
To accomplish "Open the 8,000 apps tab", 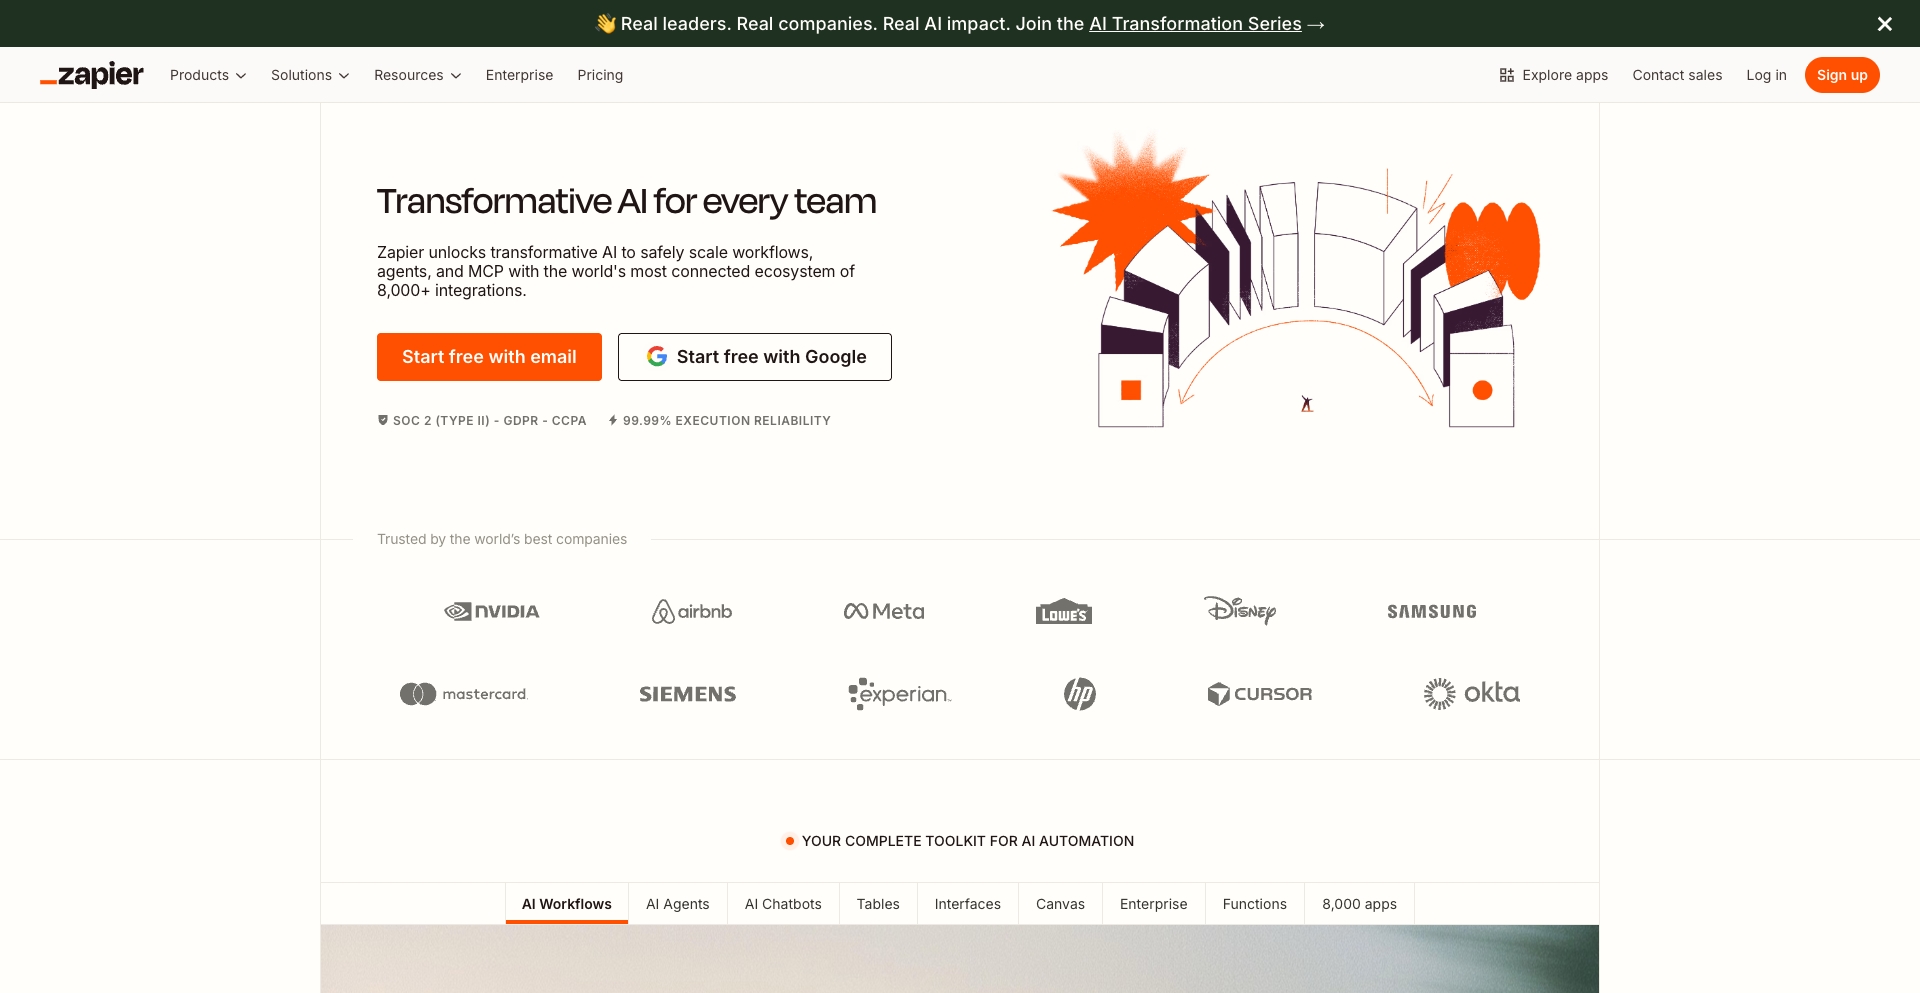I will click(1359, 903).
